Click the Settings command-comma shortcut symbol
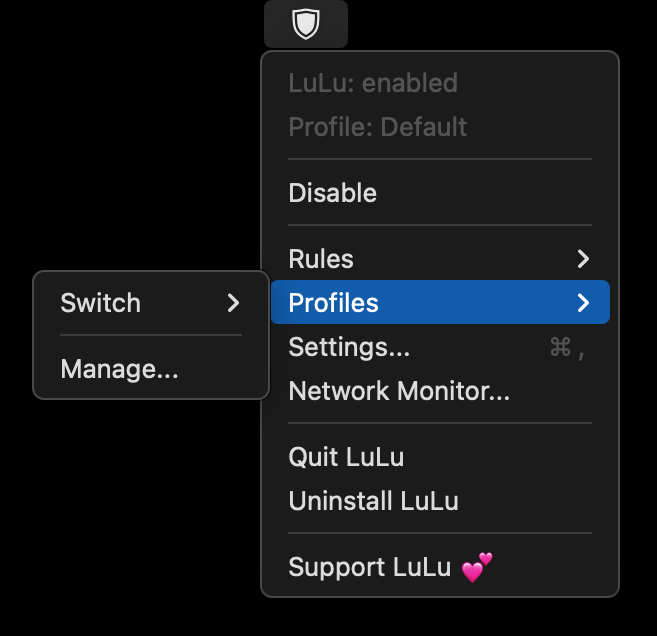 click(x=567, y=347)
